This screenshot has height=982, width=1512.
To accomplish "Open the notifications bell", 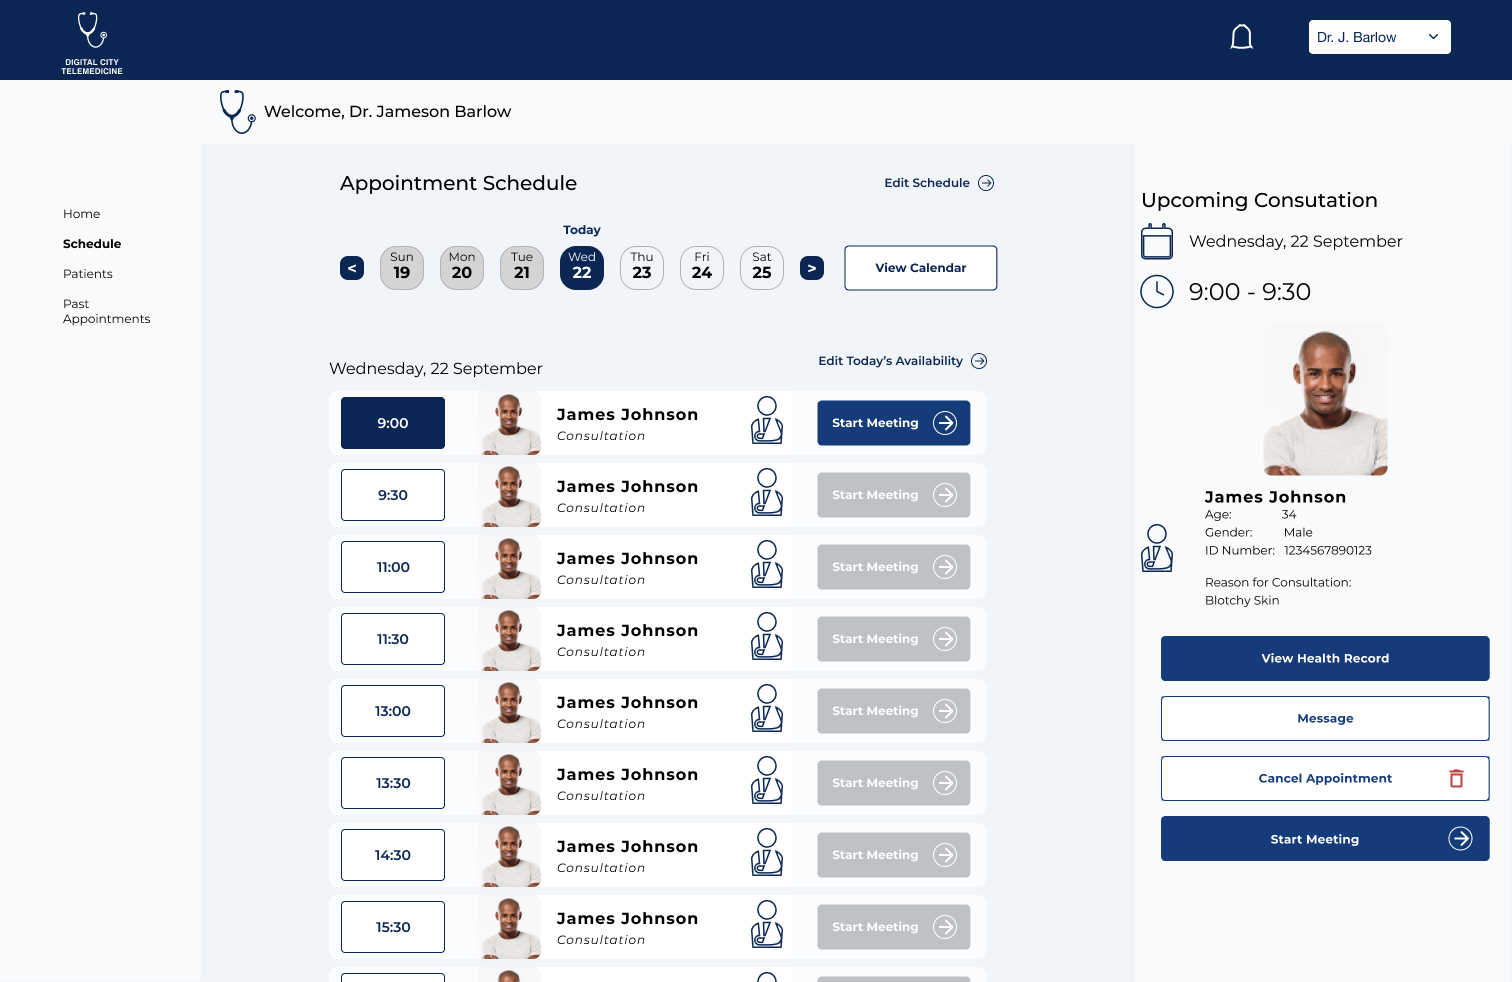I will tap(1241, 38).
